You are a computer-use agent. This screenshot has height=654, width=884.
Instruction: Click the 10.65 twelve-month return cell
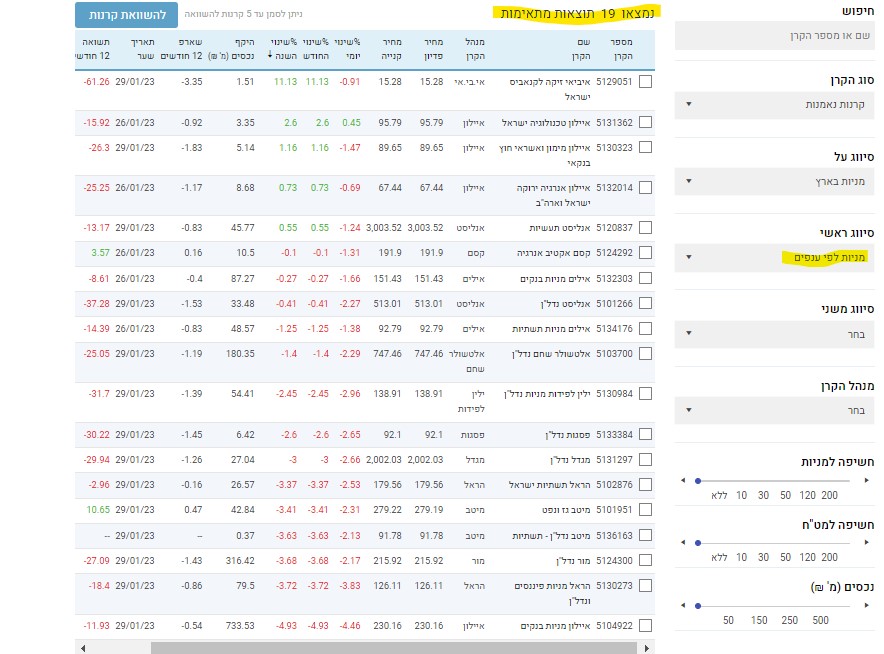(x=98, y=510)
